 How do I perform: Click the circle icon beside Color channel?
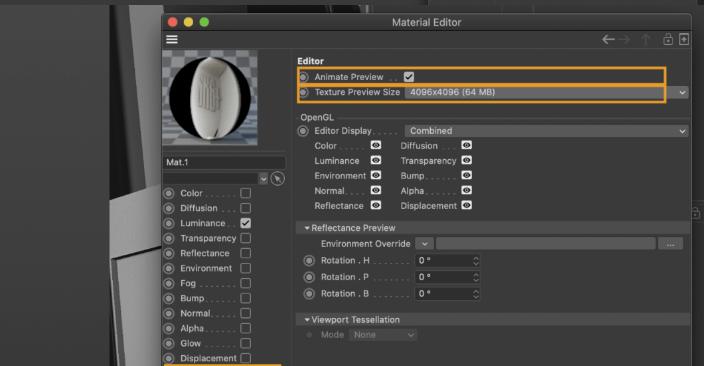[x=169, y=194]
